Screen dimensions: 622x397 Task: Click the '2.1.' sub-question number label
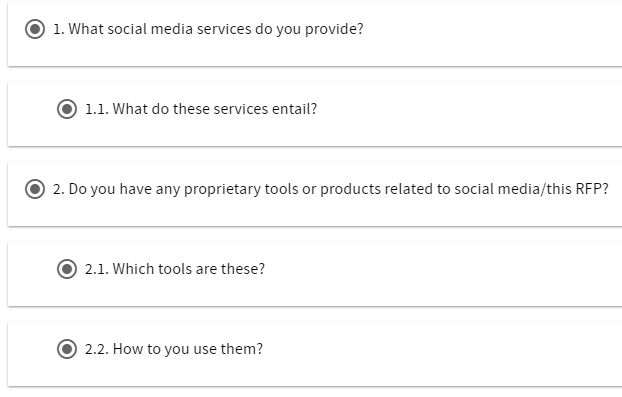pyautogui.click(x=97, y=269)
